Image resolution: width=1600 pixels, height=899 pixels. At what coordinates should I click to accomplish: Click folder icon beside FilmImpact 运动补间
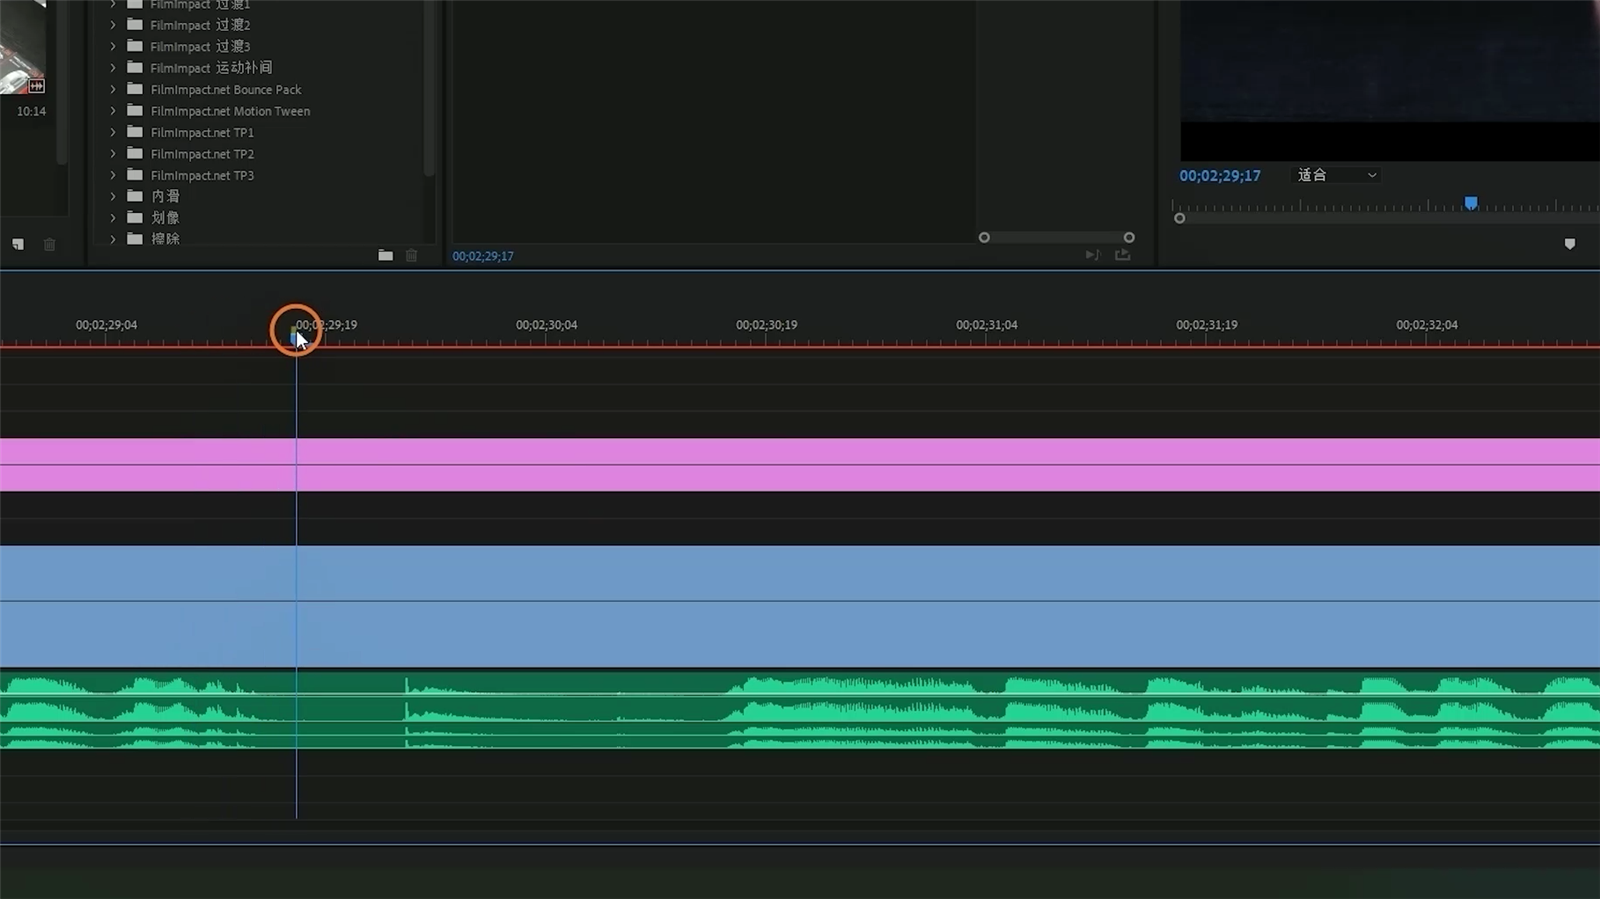pyautogui.click(x=135, y=68)
